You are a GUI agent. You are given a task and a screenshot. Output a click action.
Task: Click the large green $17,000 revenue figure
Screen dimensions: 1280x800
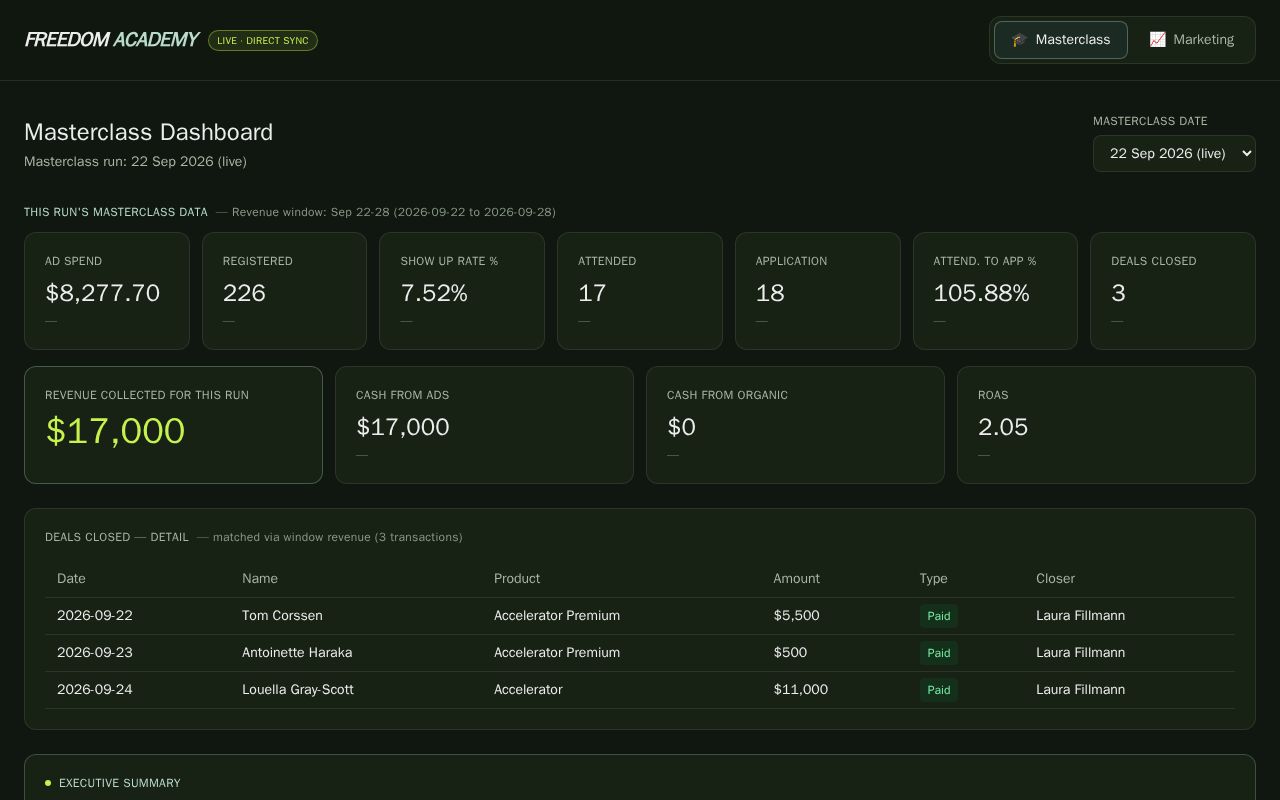[x=115, y=431]
